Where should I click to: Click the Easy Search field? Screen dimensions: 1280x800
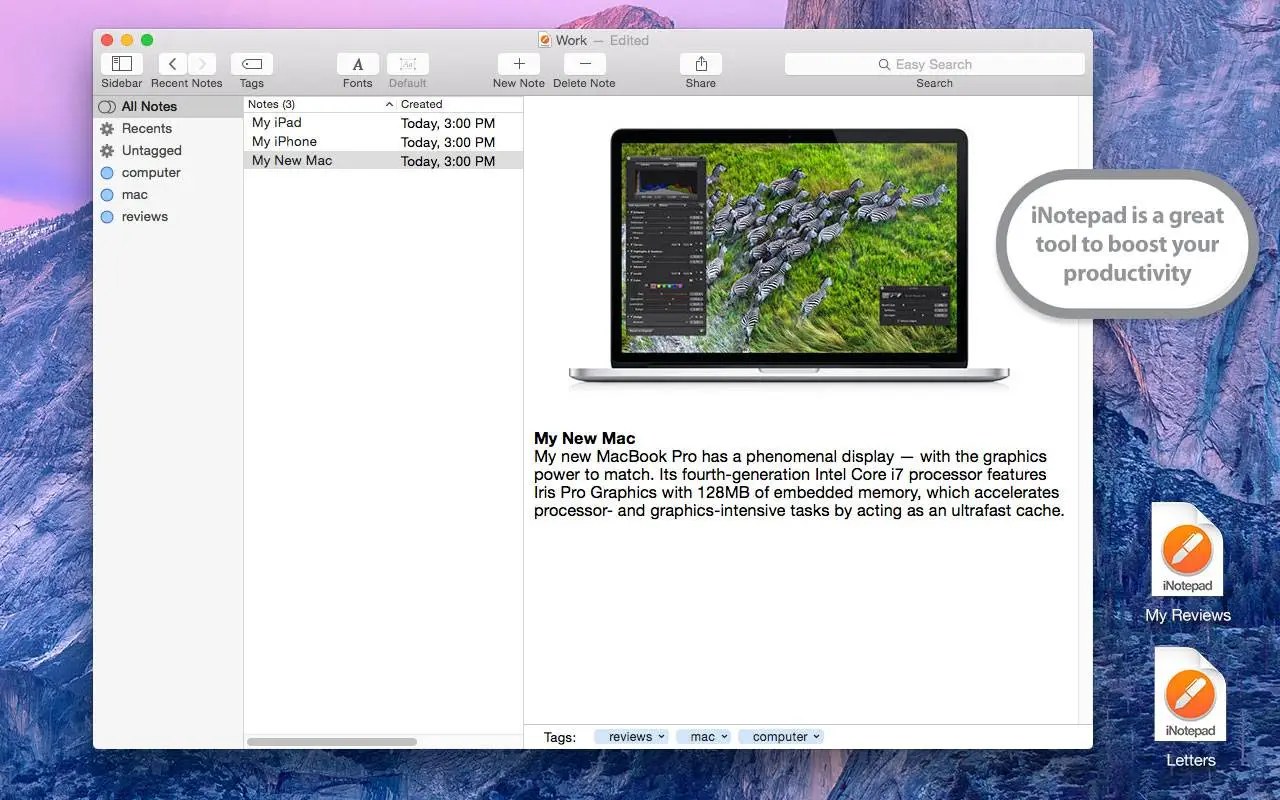coord(935,64)
